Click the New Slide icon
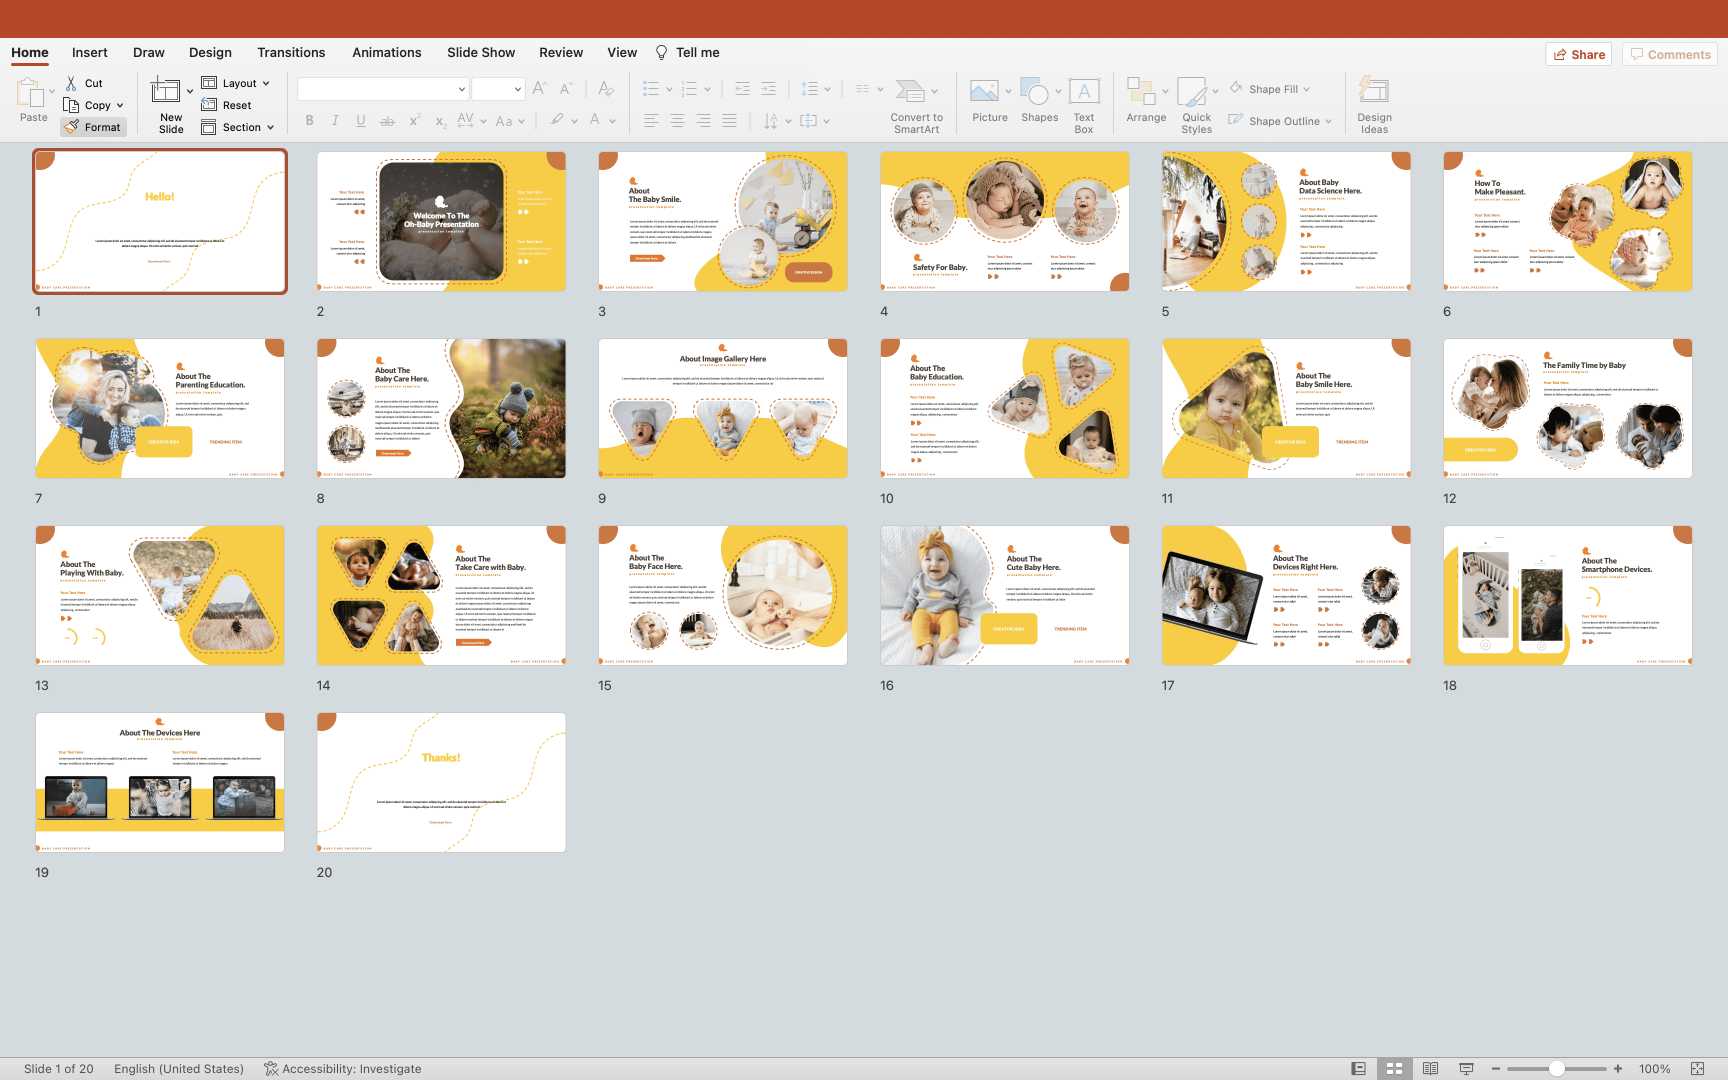1728x1080 pixels. pos(166,92)
